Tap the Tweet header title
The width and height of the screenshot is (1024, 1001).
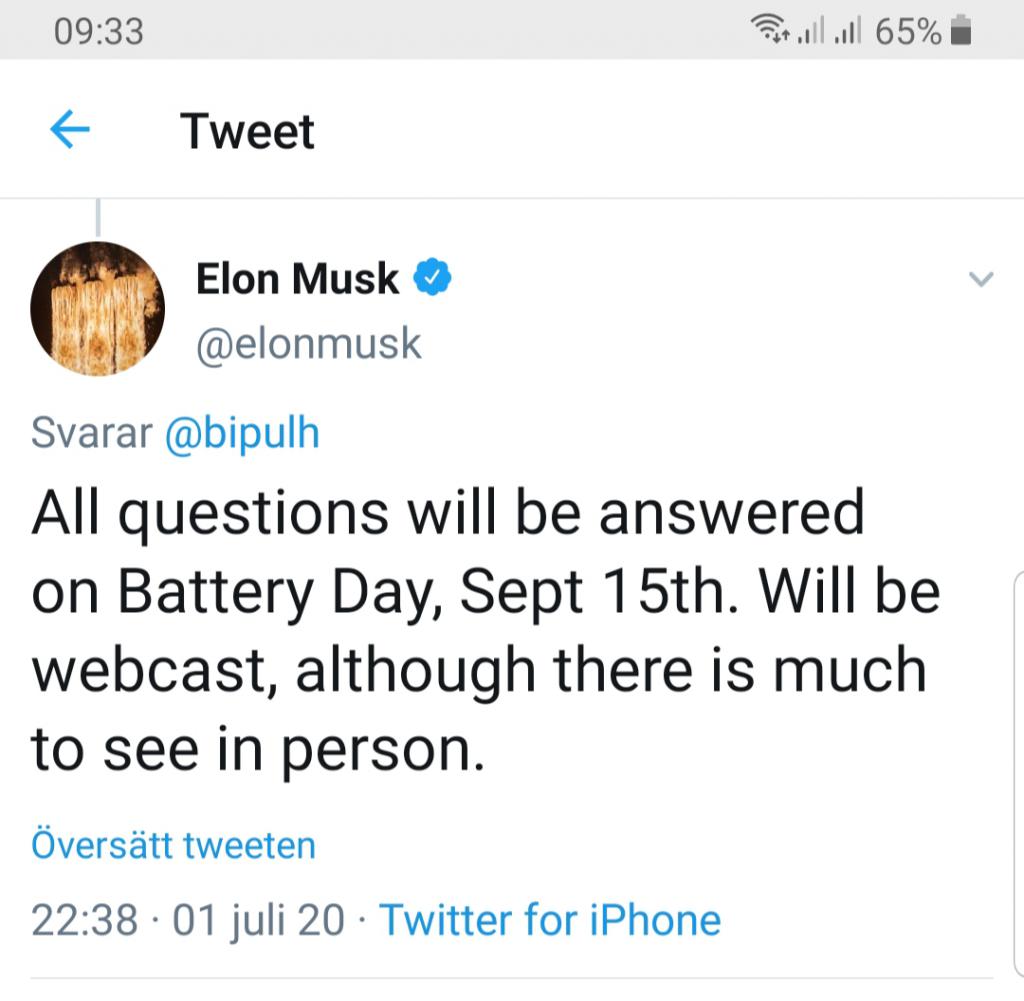coord(248,131)
